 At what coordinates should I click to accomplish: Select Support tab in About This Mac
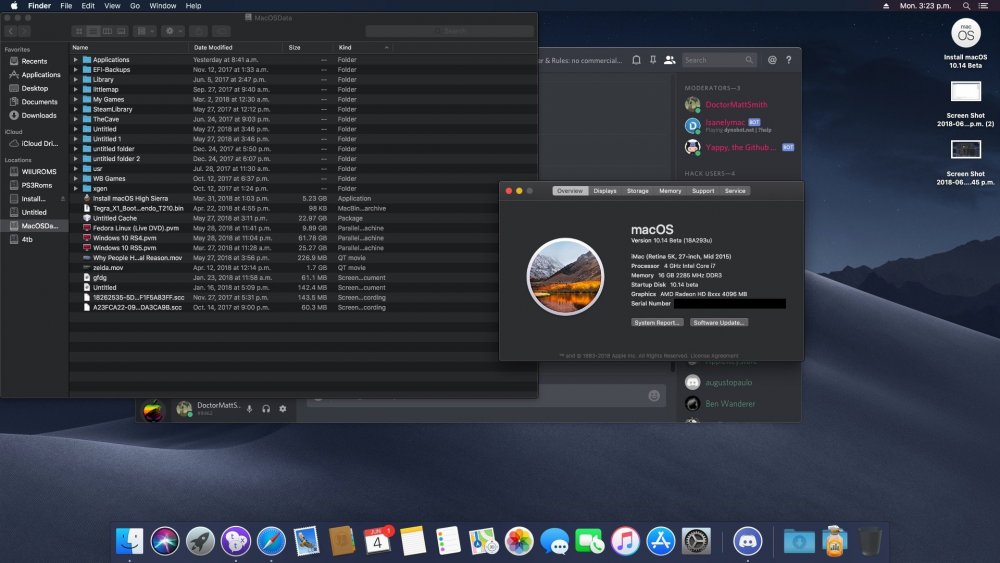703,191
